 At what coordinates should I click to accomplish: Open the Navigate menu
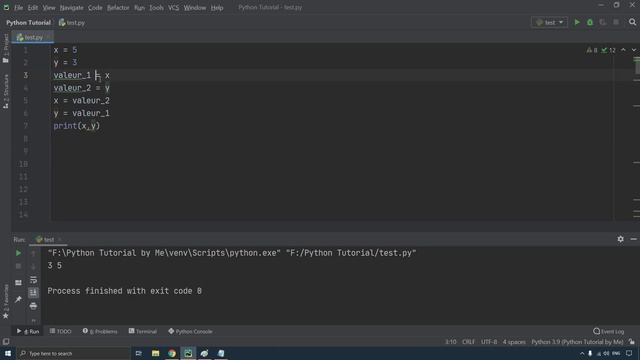(71, 7)
